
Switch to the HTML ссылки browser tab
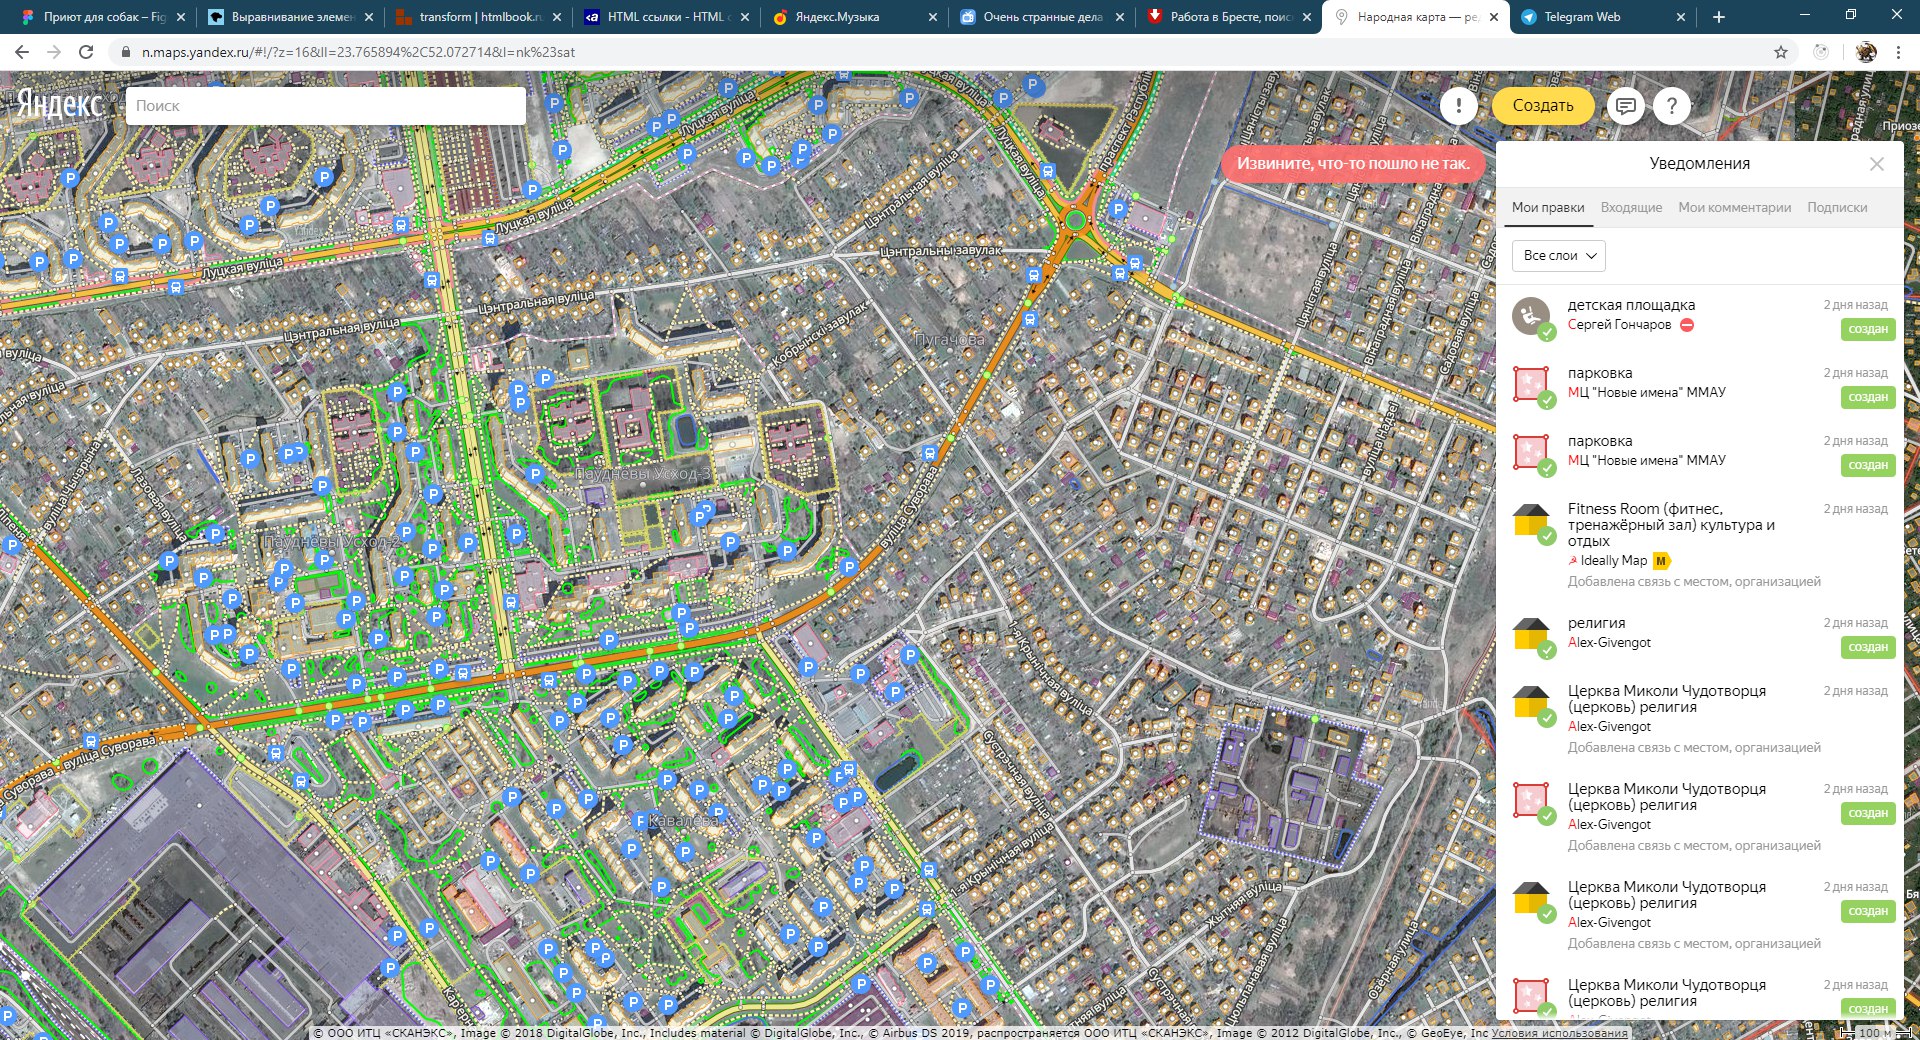(x=666, y=17)
